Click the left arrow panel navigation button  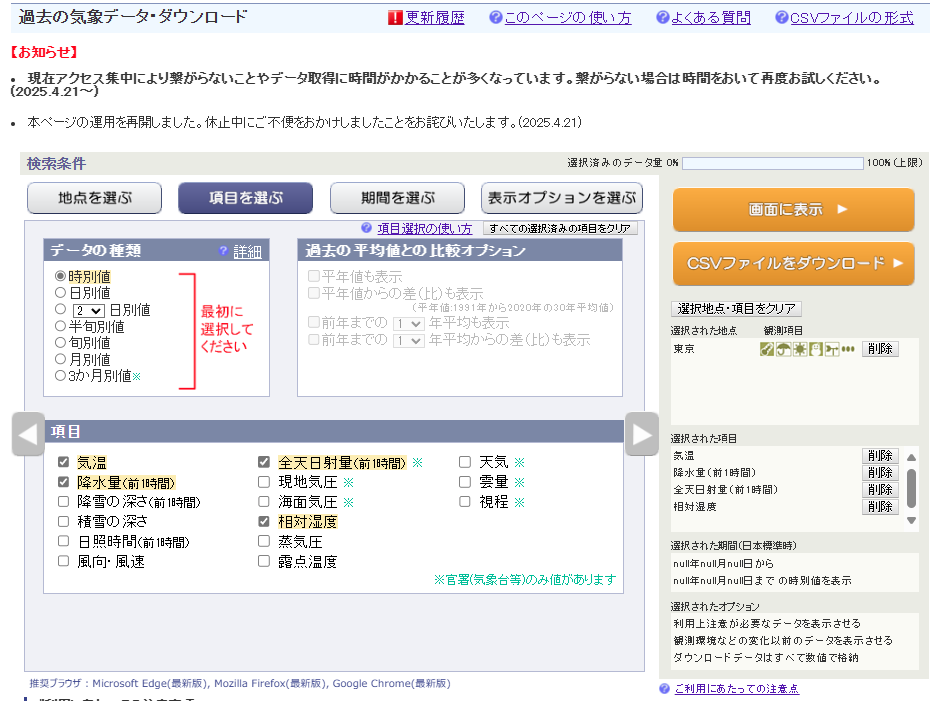[x=28, y=434]
